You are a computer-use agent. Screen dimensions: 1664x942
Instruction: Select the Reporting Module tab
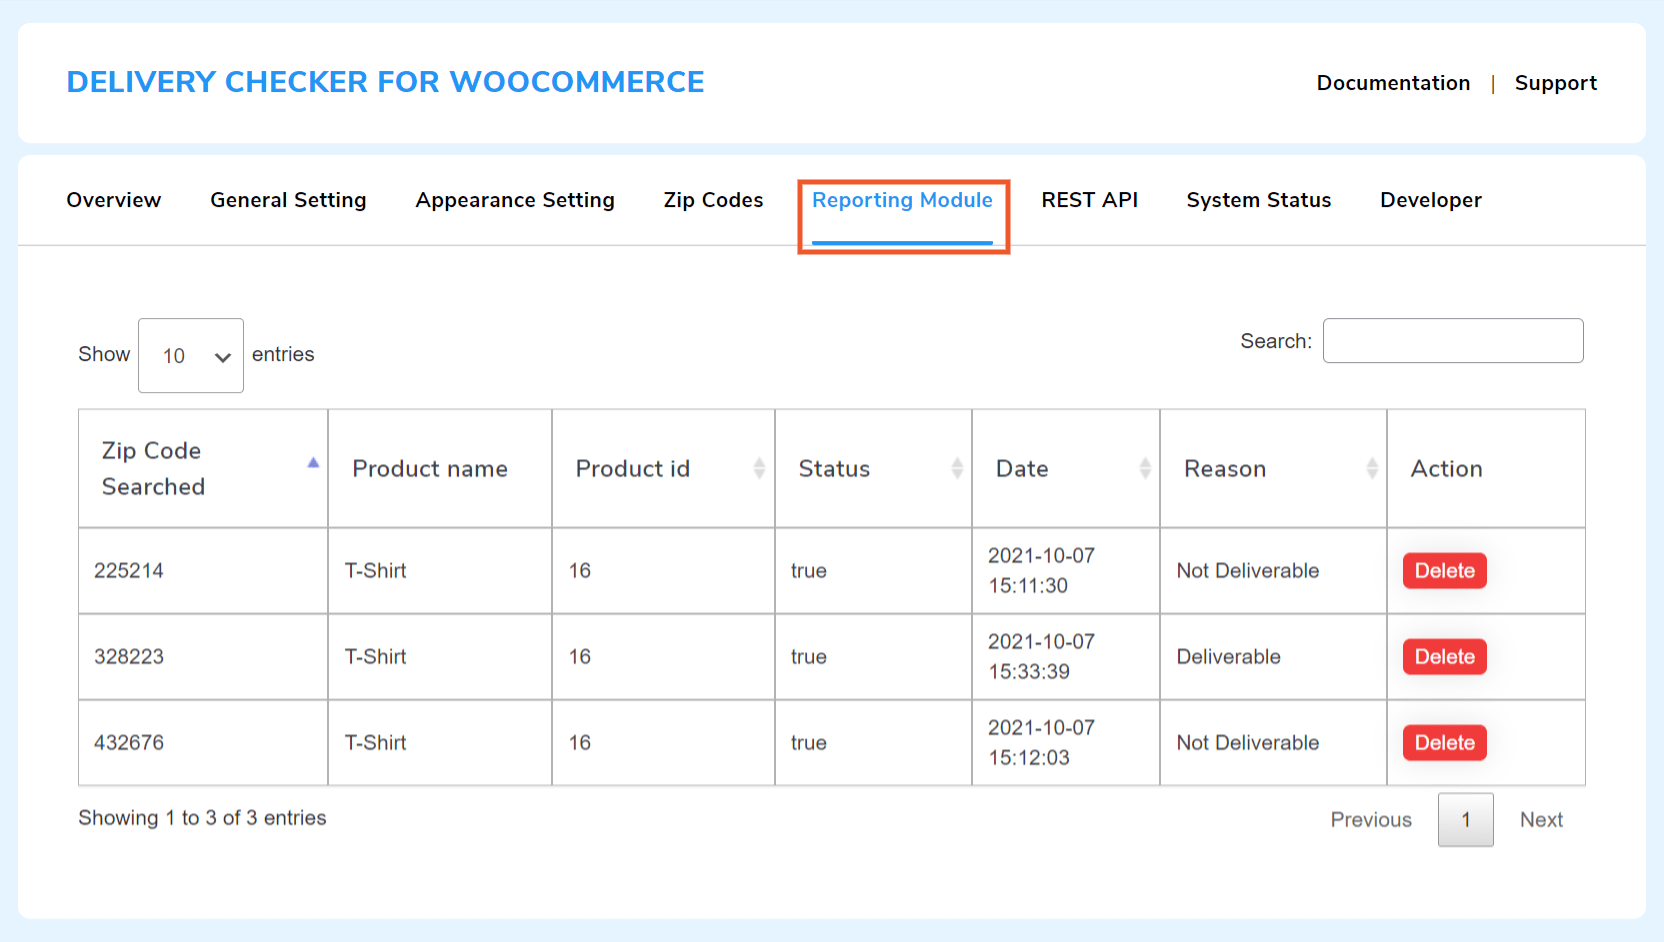[902, 200]
